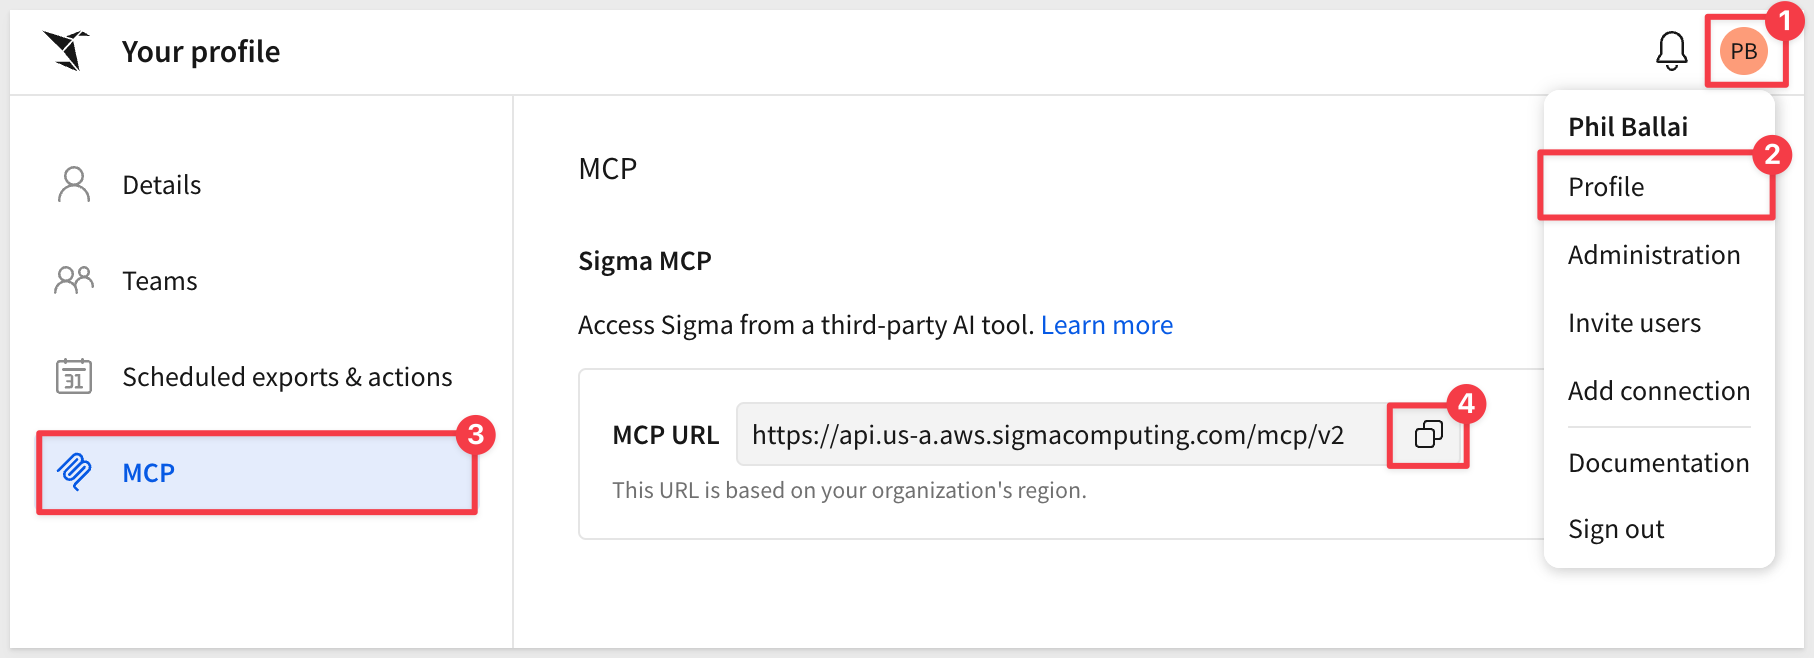Open Documentation from the dropdown menu
Viewport: 1814px width, 658px height.
coord(1656,463)
